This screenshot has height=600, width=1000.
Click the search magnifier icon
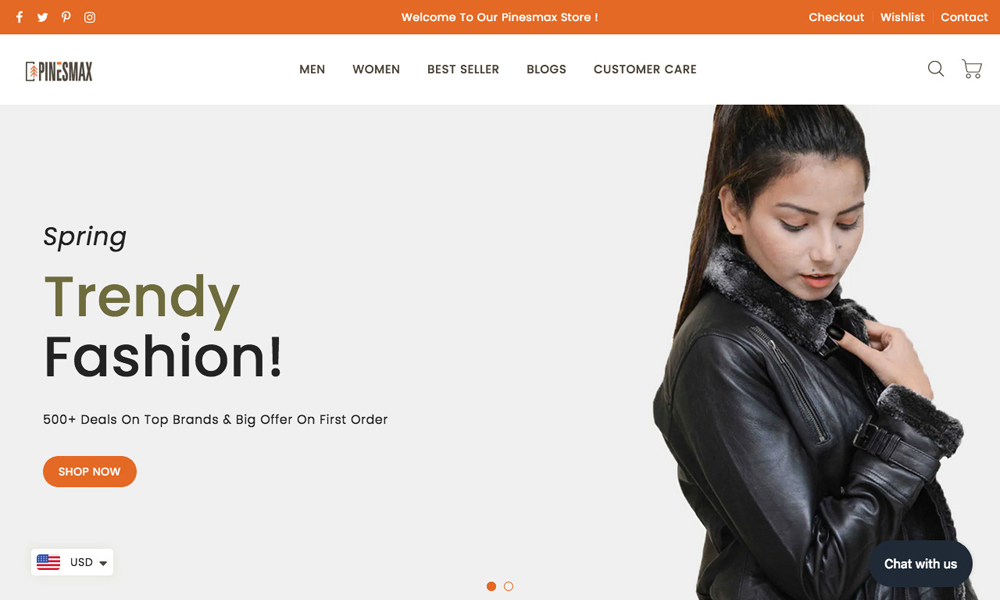(x=936, y=69)
